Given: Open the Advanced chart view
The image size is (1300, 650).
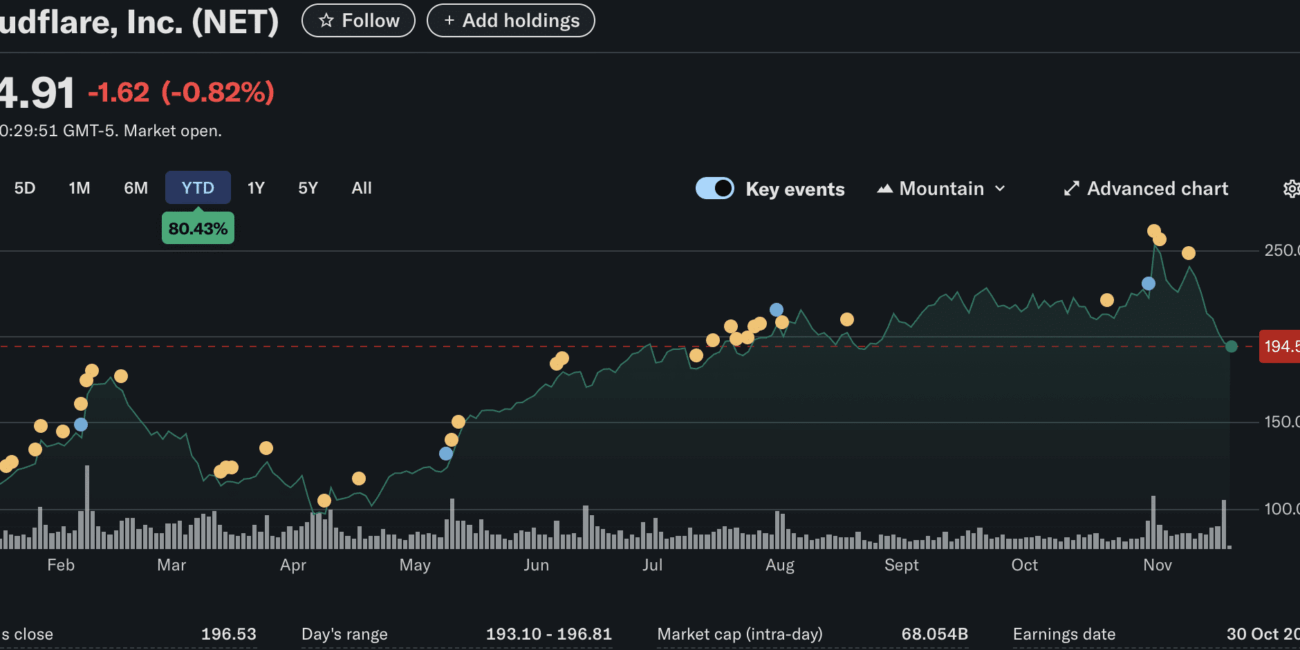Looking at the screenshot, I should pyautogui.click(x=1146, y=189).
